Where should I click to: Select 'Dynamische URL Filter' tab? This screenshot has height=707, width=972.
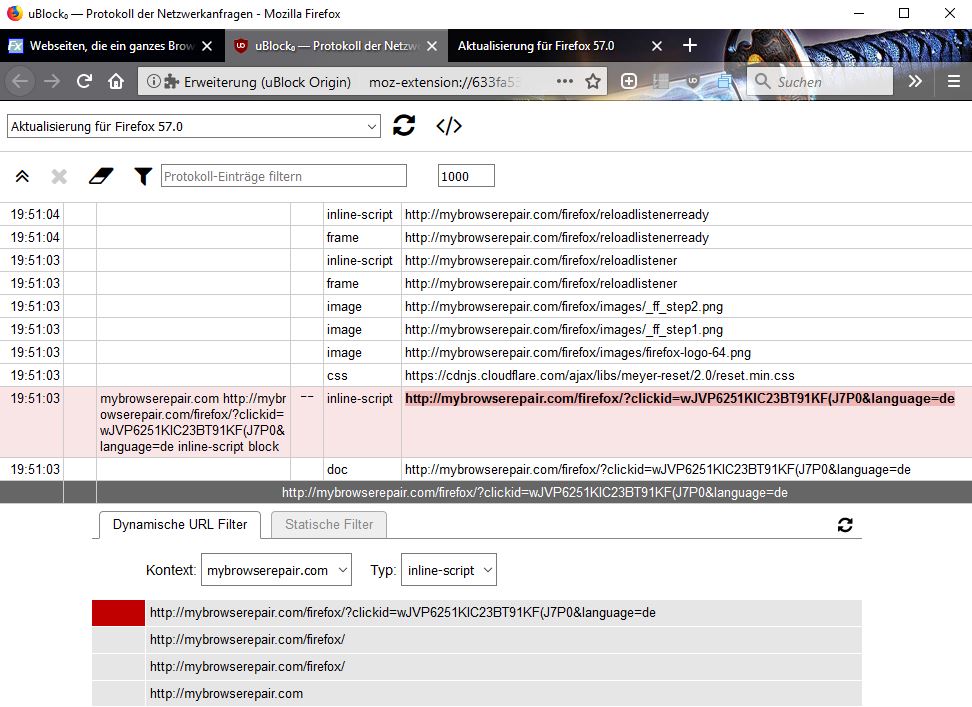coord(180,524)
